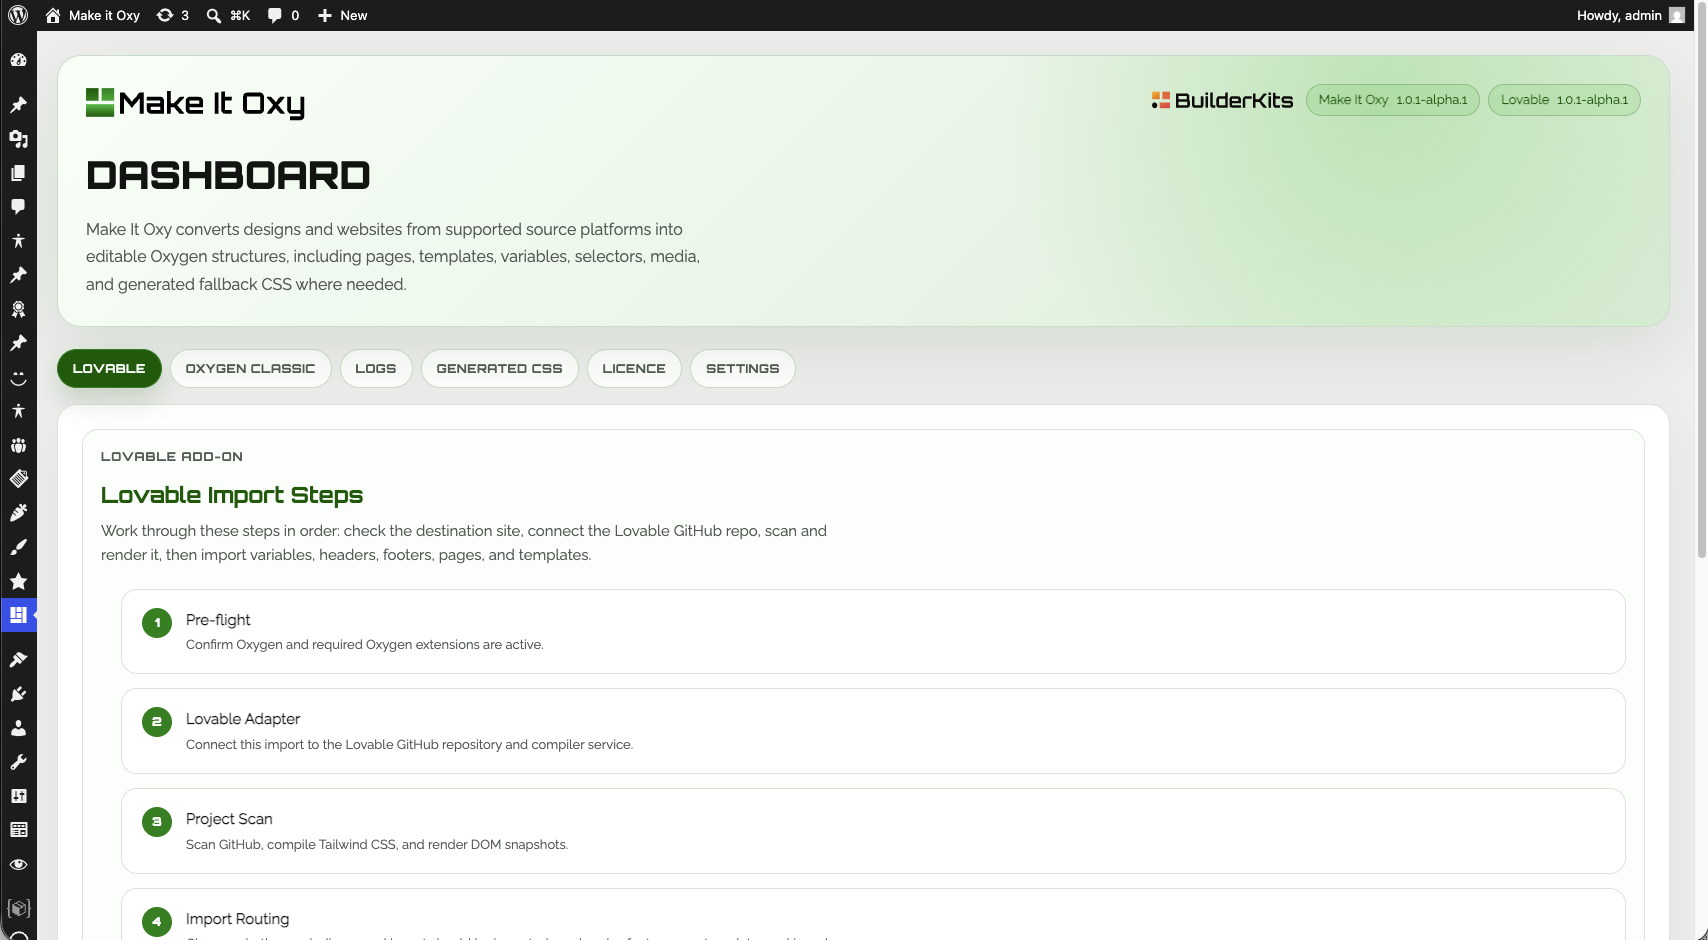Open the Dashboard gauge icon in sidebar
This screenshot has width=1708, height=940.
(x=18, y=60)
